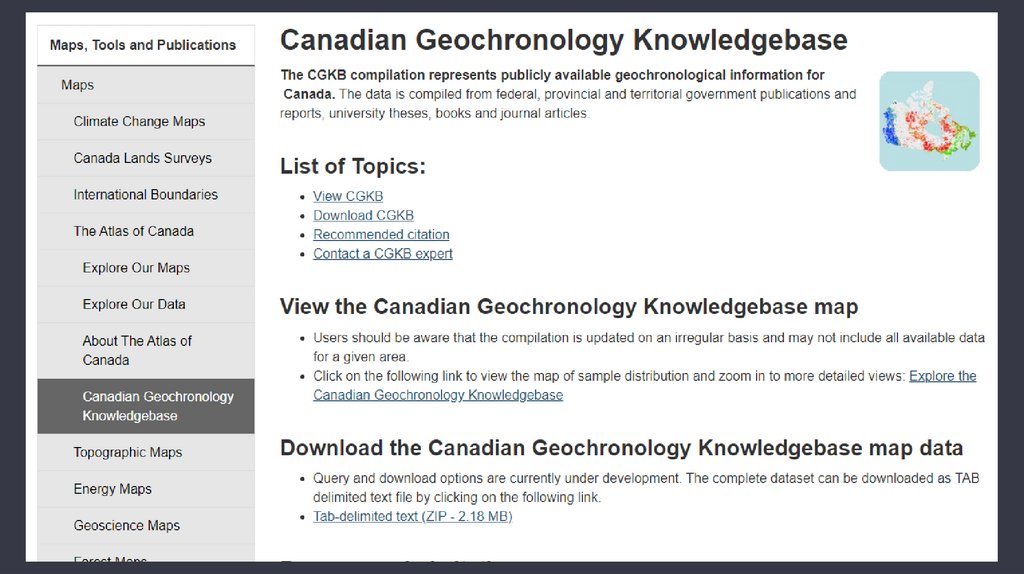1024x574 pixels.
Task: Click the Canada geochronology map thumbnail
Action: pyautogui.click(x=929, y=121)
